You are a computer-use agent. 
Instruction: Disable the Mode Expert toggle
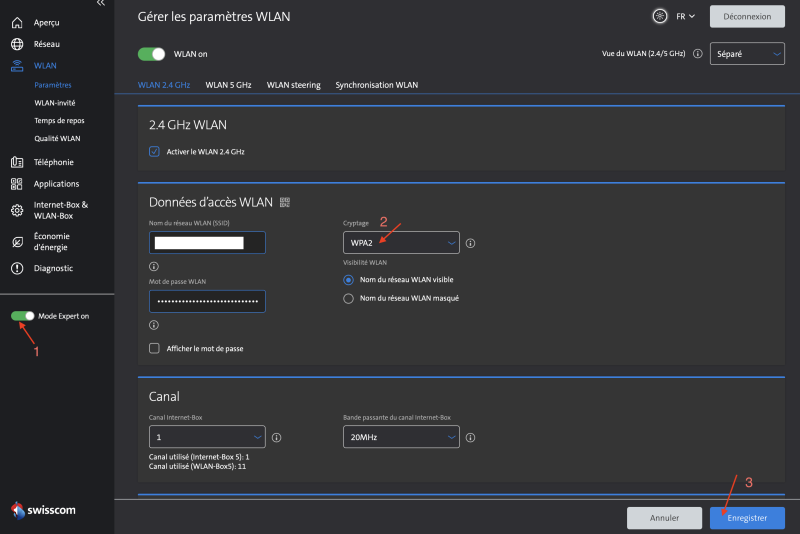pyautogui.click(x=22, y=316)
